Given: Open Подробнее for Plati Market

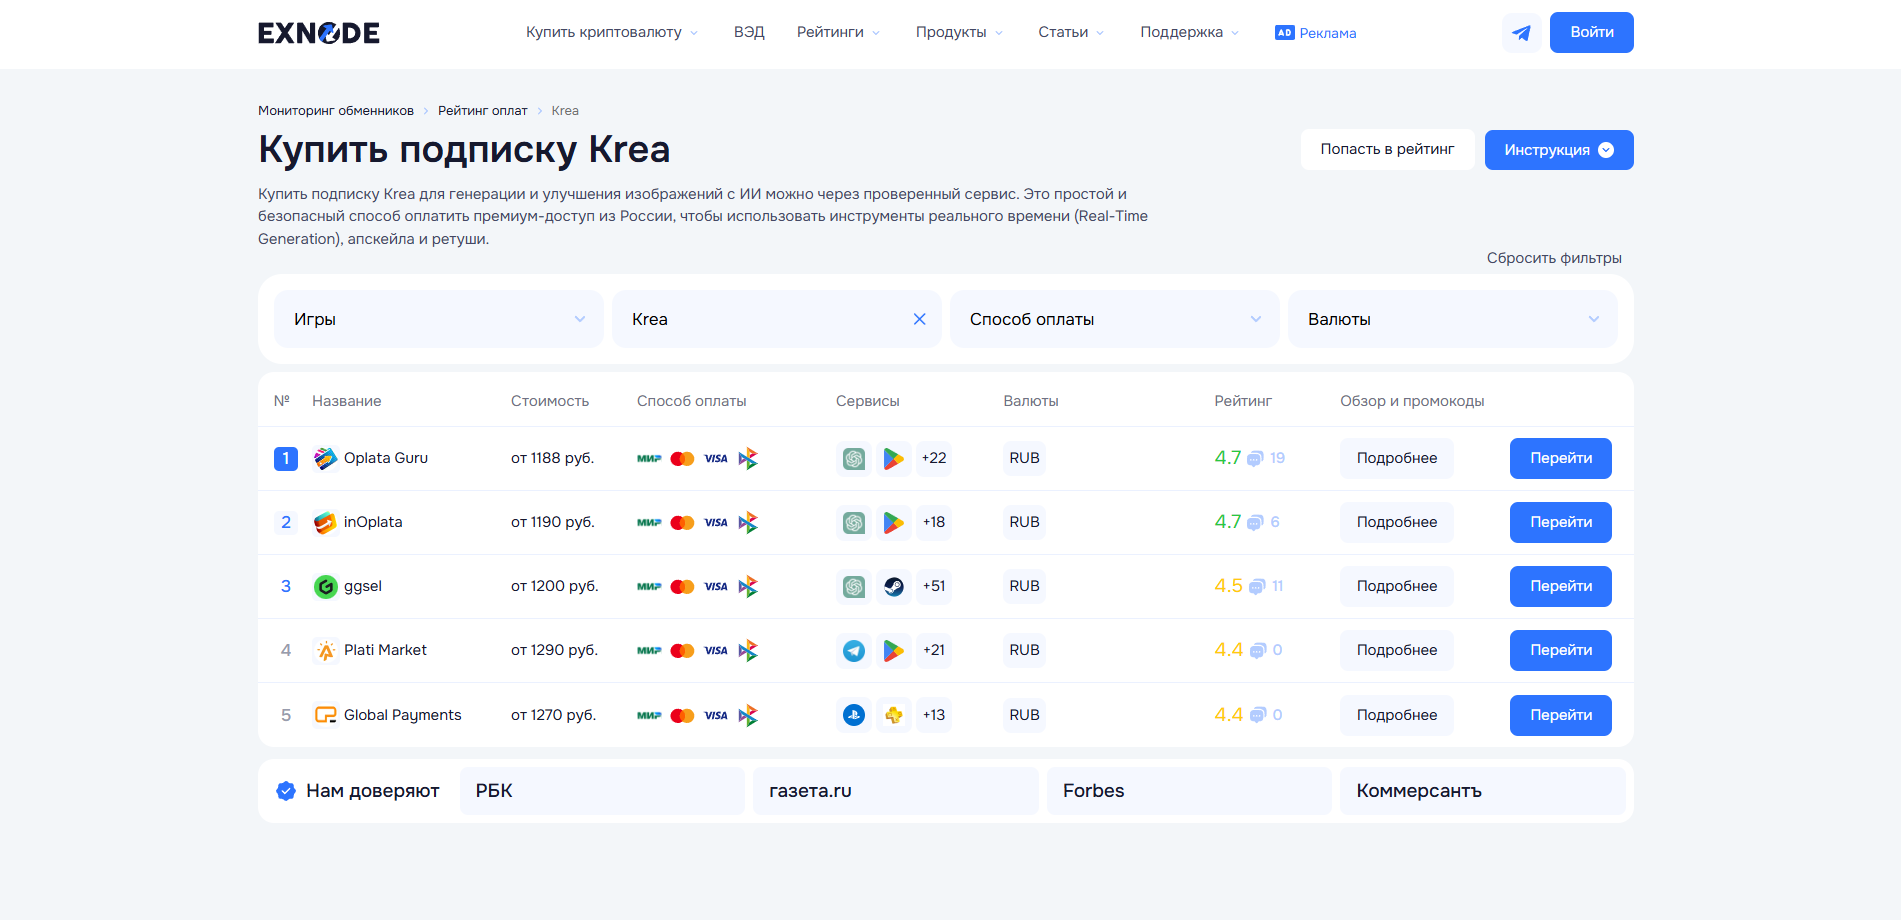Looking at the screenshot, I should (x=1396, y=650).
